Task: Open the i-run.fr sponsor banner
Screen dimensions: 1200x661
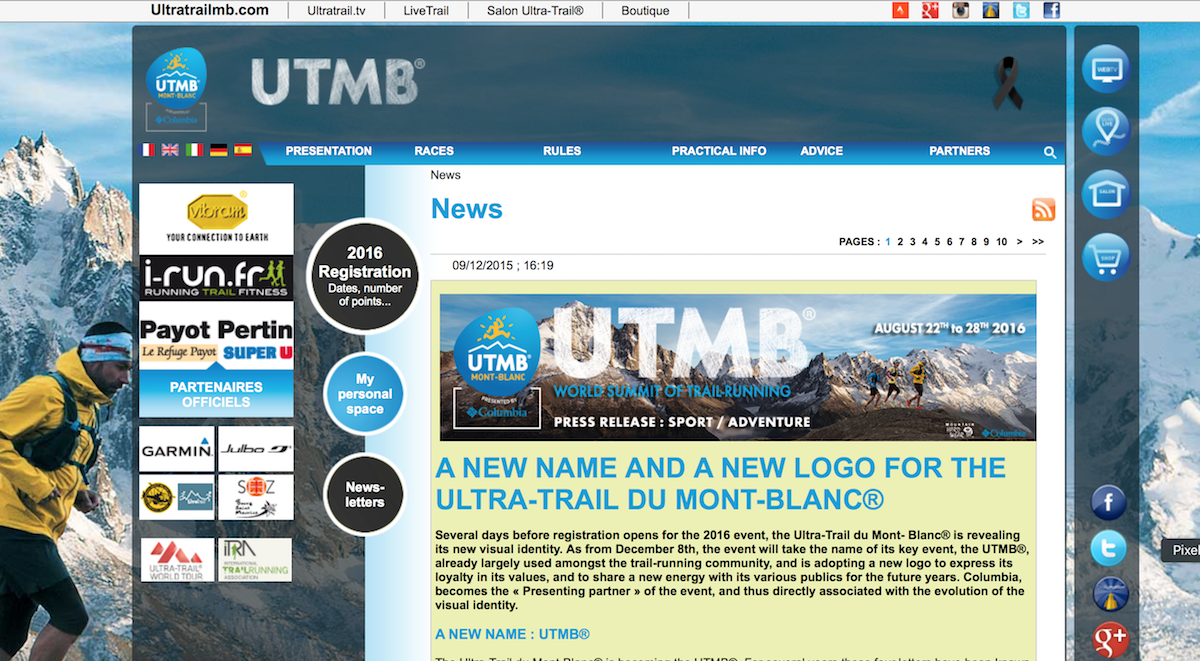Action: 216,278
